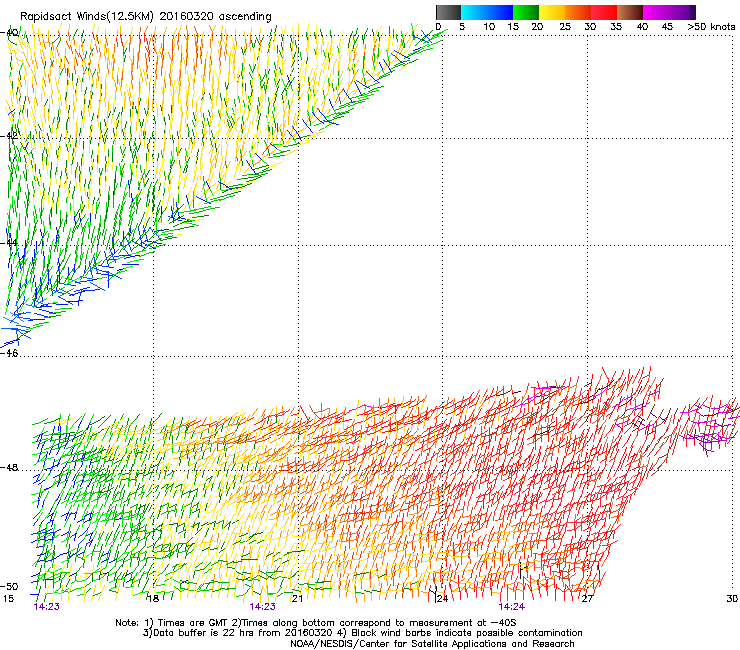Click the brown 35-40 knots legend swatch
The image size is (740, 650).
click(x=630, y=12)
